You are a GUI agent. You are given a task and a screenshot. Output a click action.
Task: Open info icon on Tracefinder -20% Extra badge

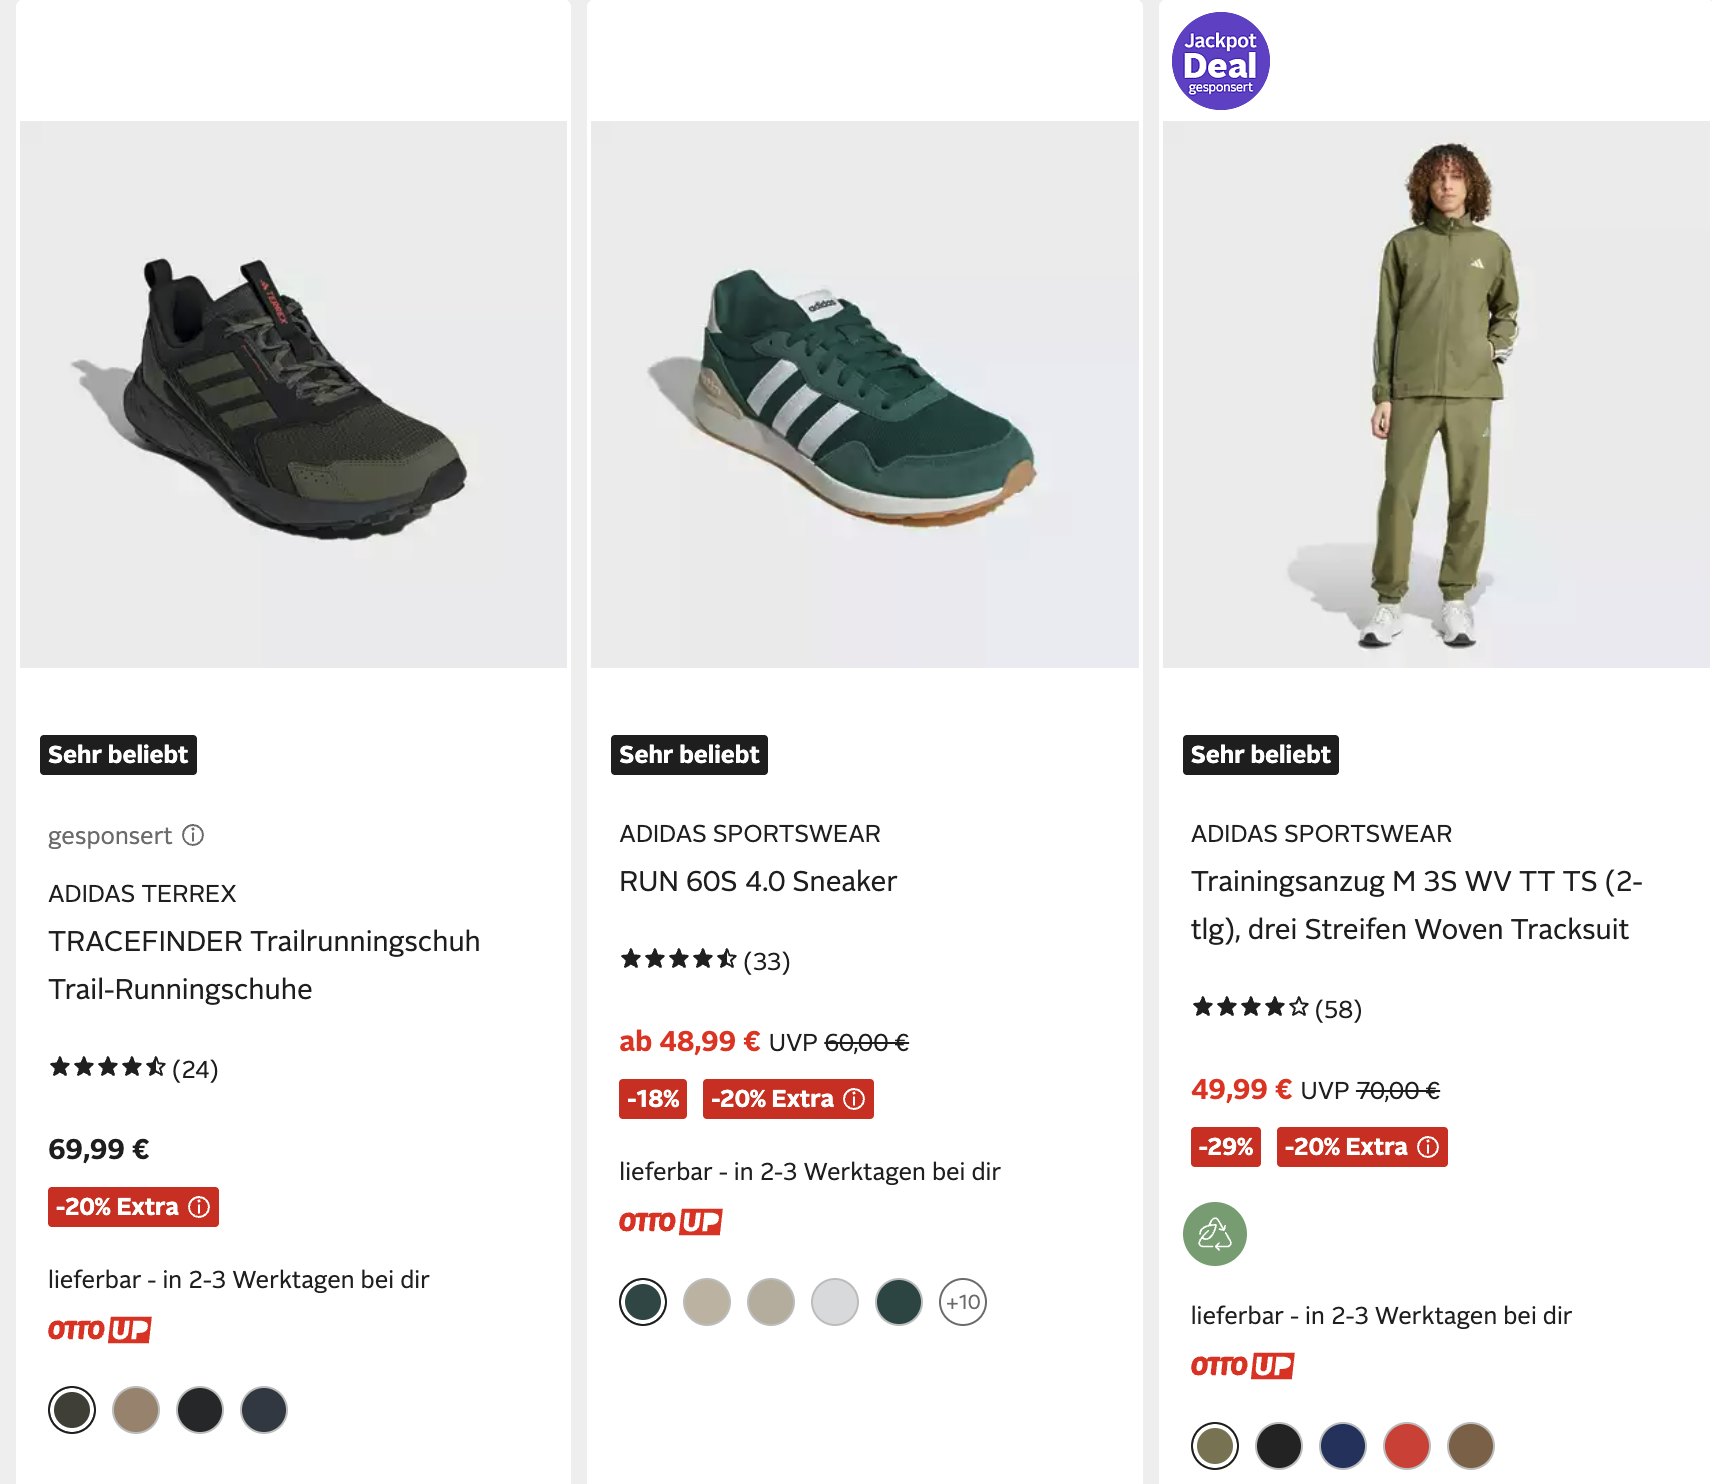coord(199,1207)
